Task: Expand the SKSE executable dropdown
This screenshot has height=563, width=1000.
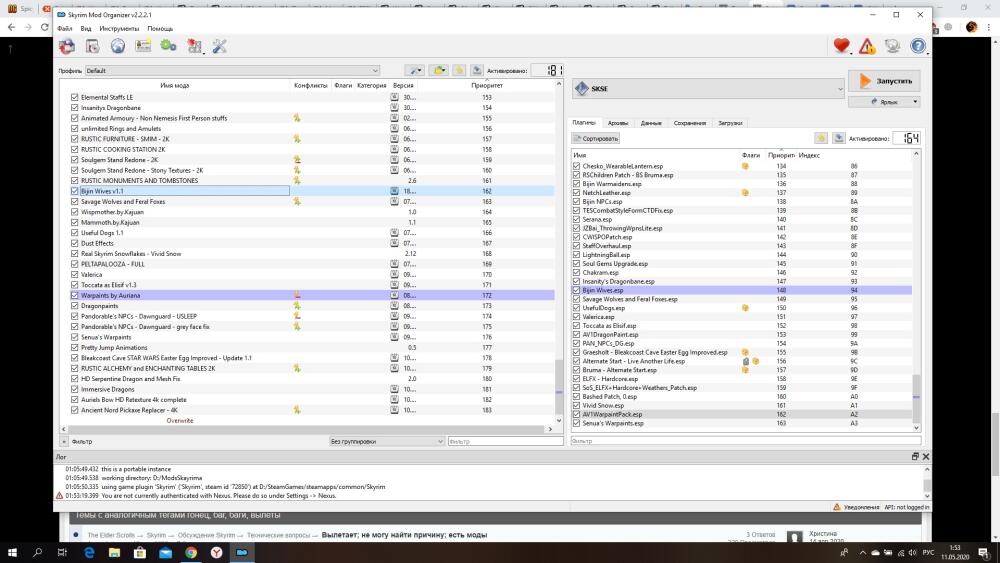Action: [709, 89]
